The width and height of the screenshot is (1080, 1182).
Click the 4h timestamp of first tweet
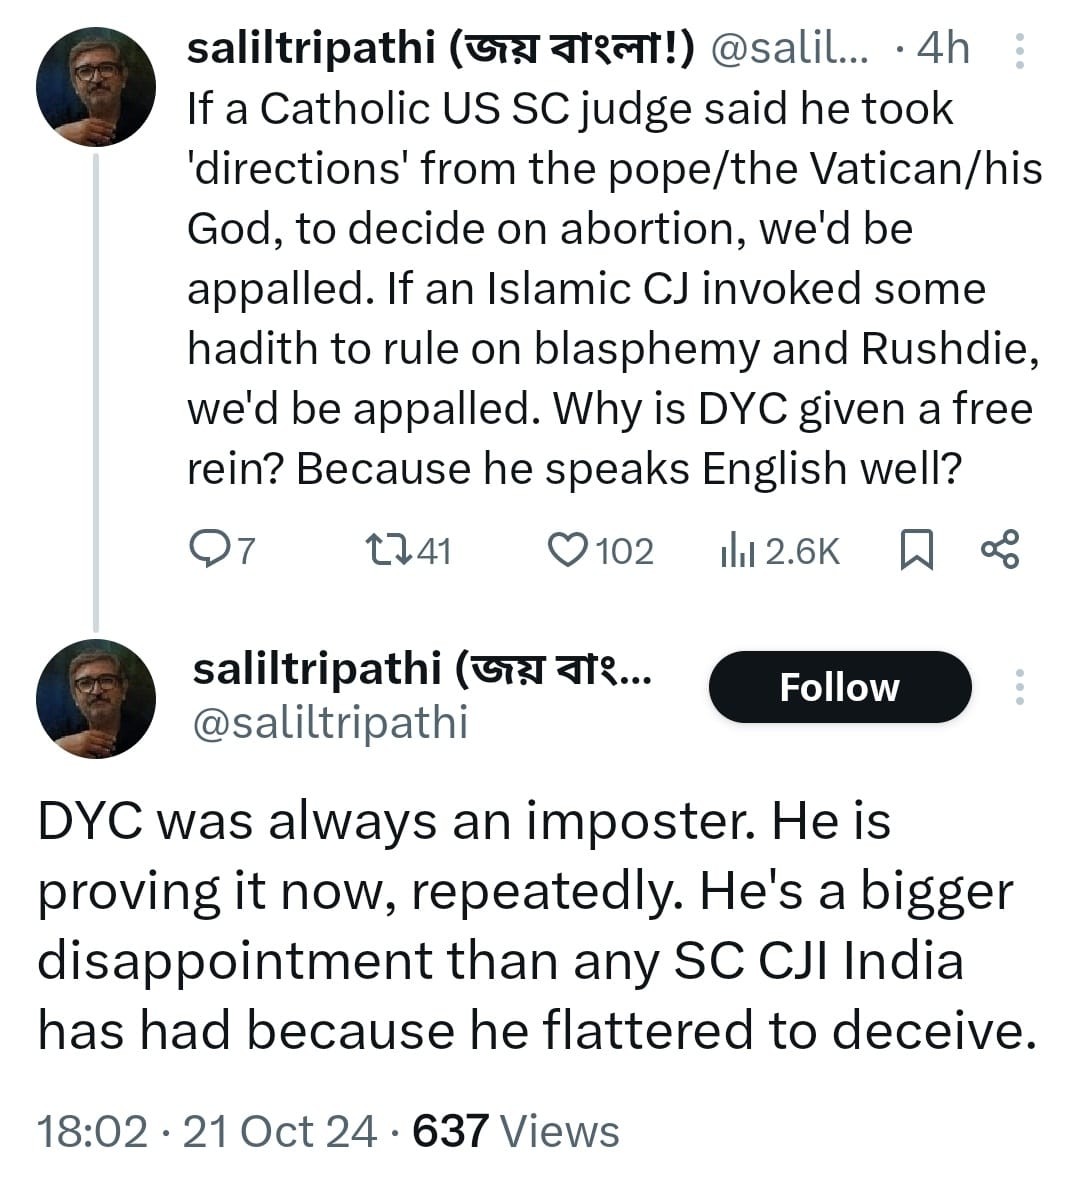[942, 48]
